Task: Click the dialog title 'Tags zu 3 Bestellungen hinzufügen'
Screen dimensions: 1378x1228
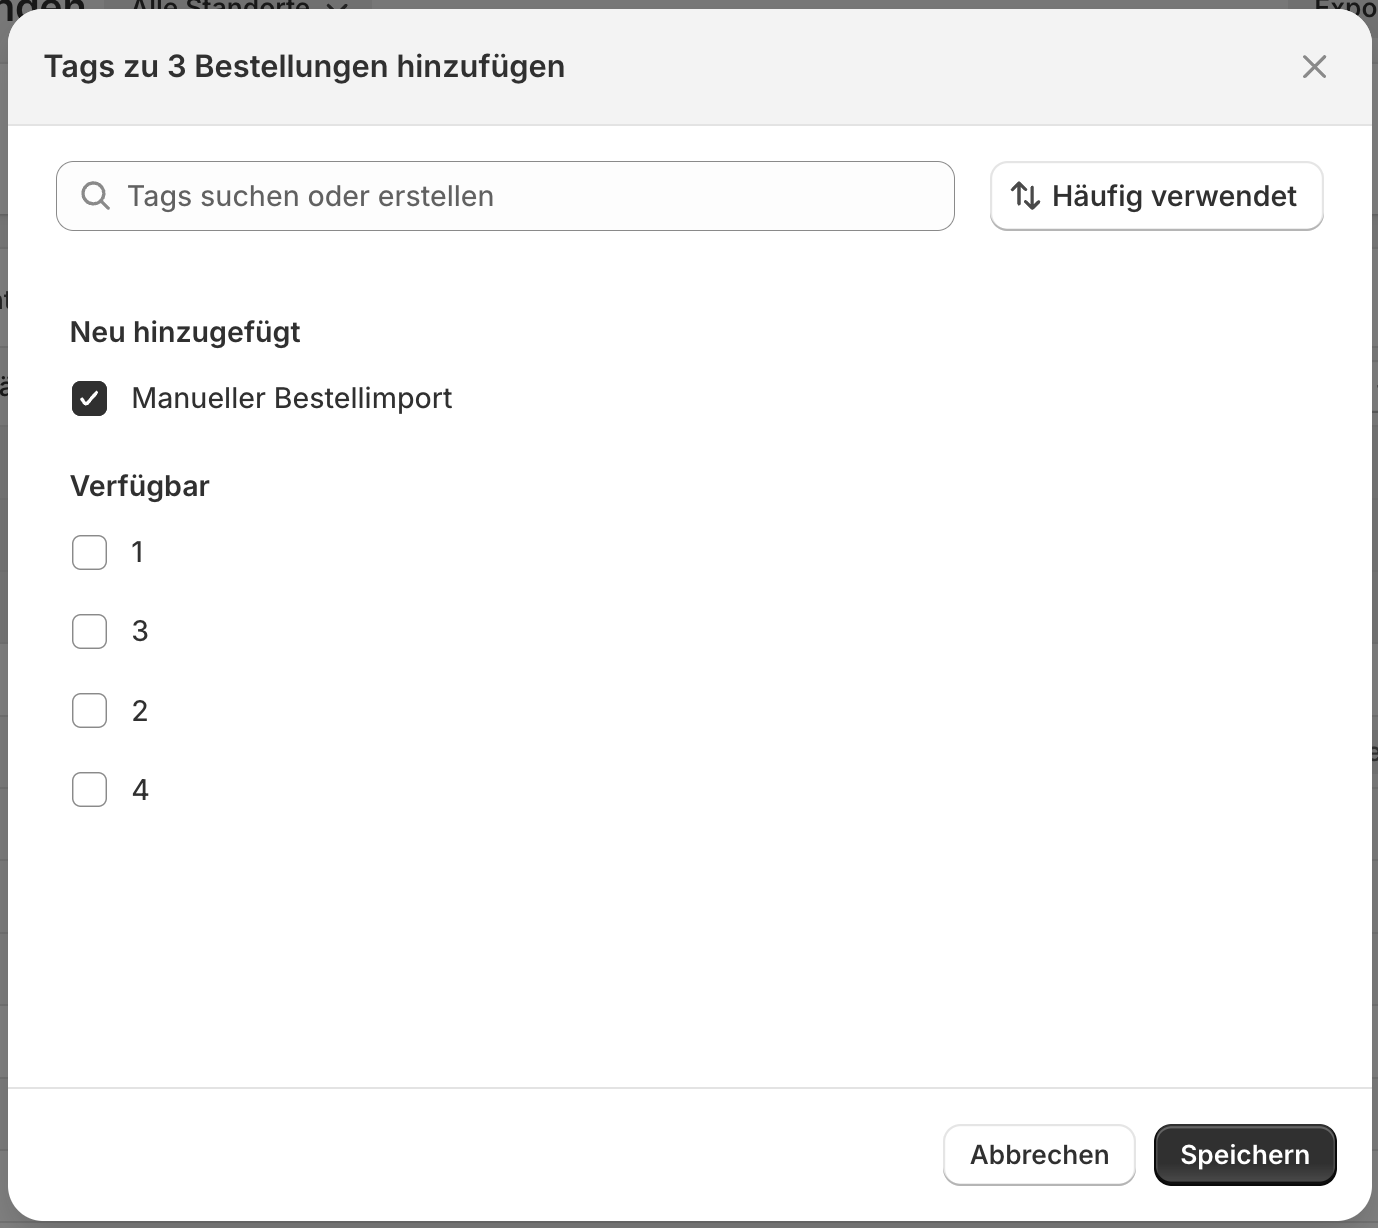Action: (304, 67)
